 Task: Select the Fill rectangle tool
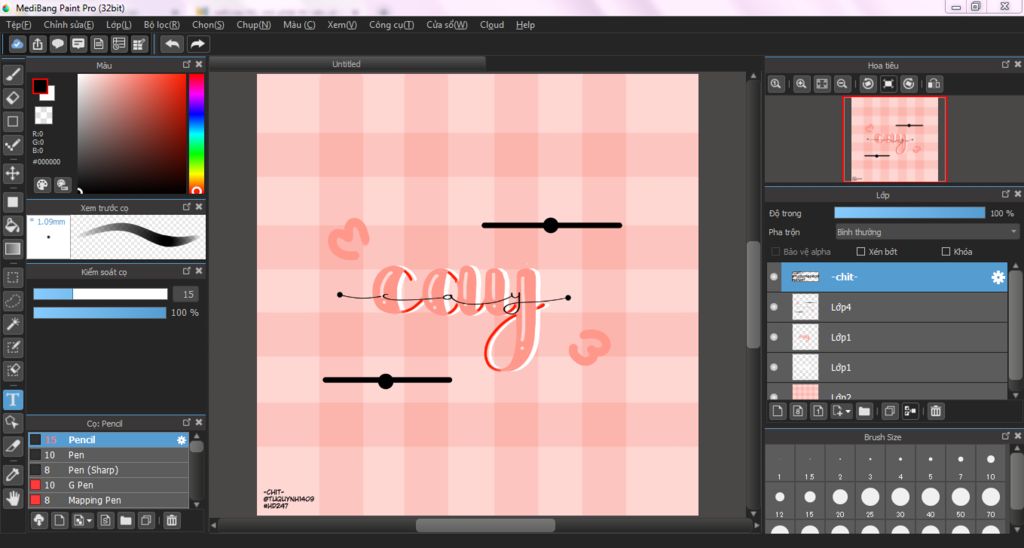coord(12,202)
